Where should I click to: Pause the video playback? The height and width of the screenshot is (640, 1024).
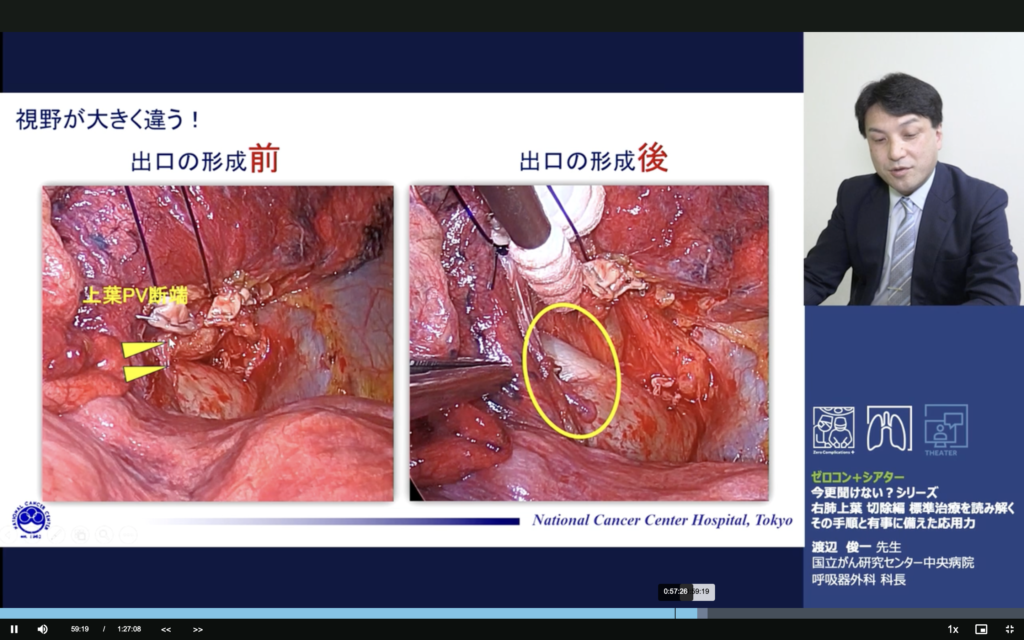pyautogui.click(x=14, y=629)
